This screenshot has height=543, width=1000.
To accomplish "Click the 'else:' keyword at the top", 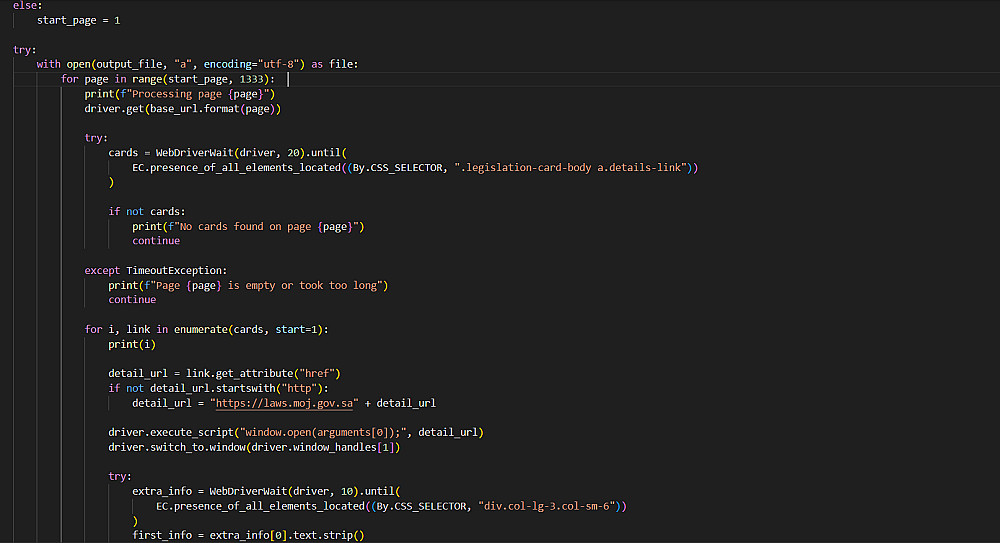I will point(27,5).
